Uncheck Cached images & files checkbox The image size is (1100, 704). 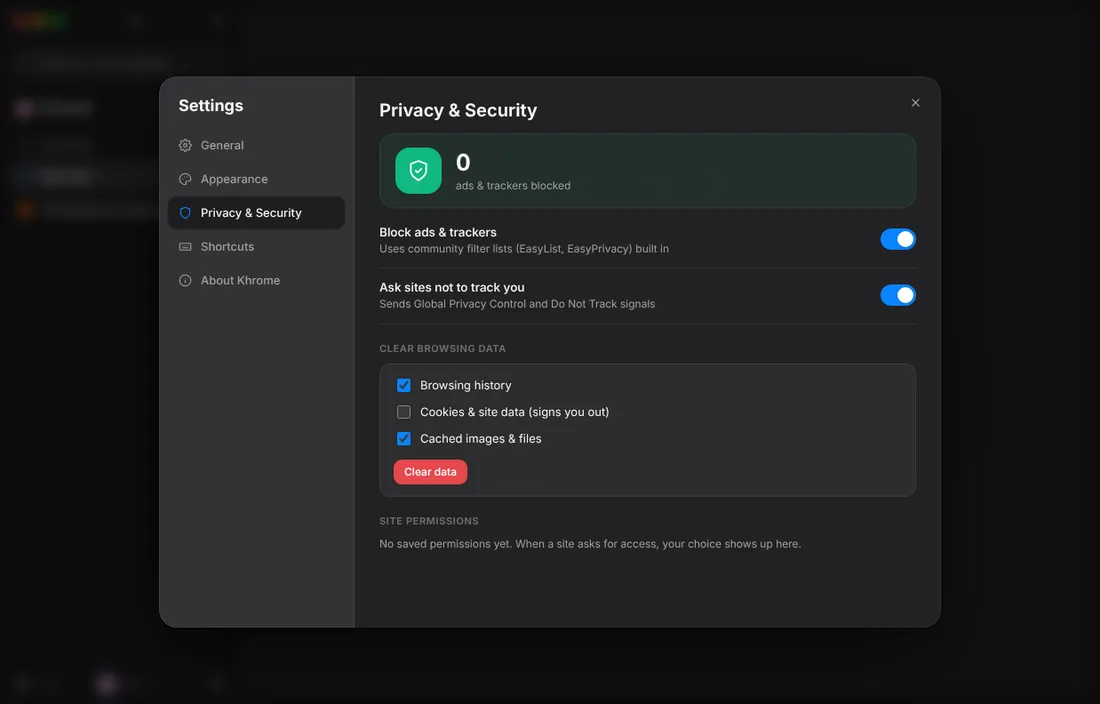point(403,438)
